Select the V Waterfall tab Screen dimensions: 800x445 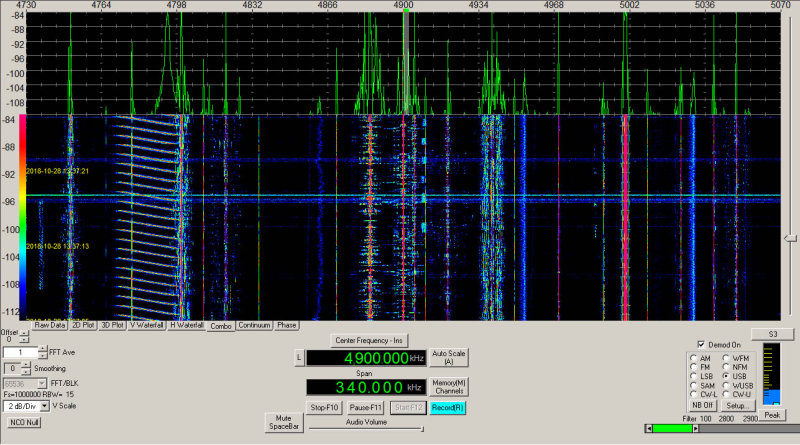point(146,325)
